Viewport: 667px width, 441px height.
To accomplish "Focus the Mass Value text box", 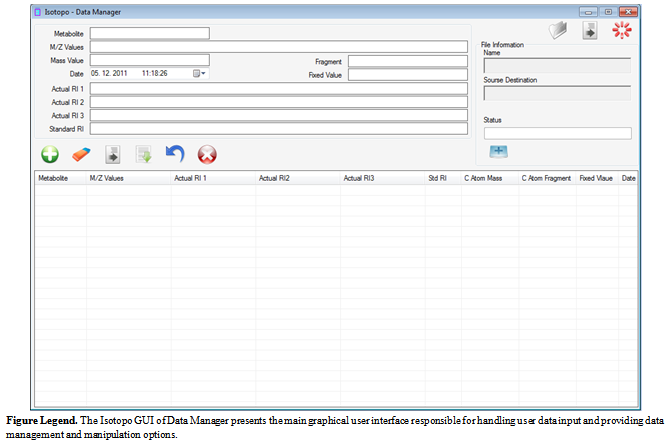I will click(149, 60).
